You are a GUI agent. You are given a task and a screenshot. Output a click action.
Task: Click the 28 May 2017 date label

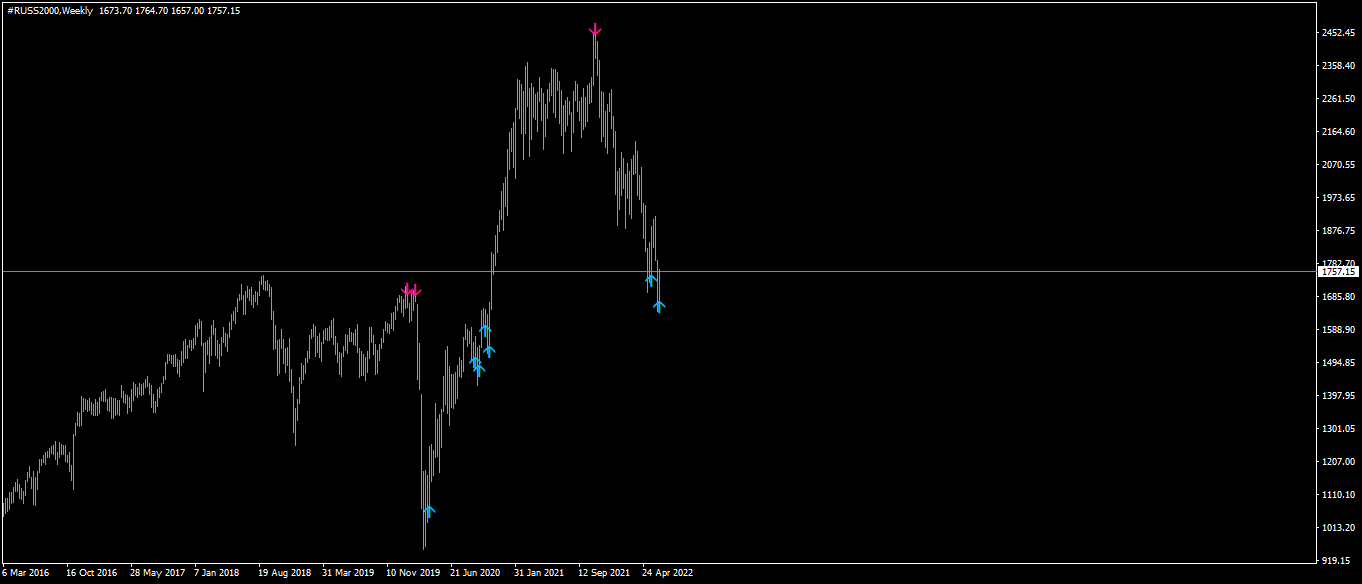[157, 574]
